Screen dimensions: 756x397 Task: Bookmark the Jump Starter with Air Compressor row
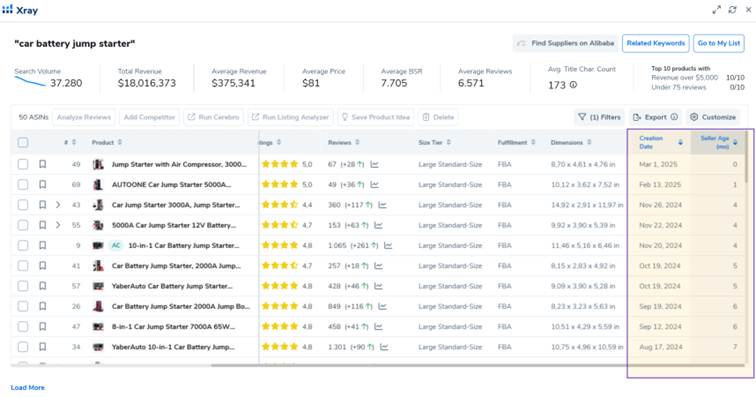point(42,164)
